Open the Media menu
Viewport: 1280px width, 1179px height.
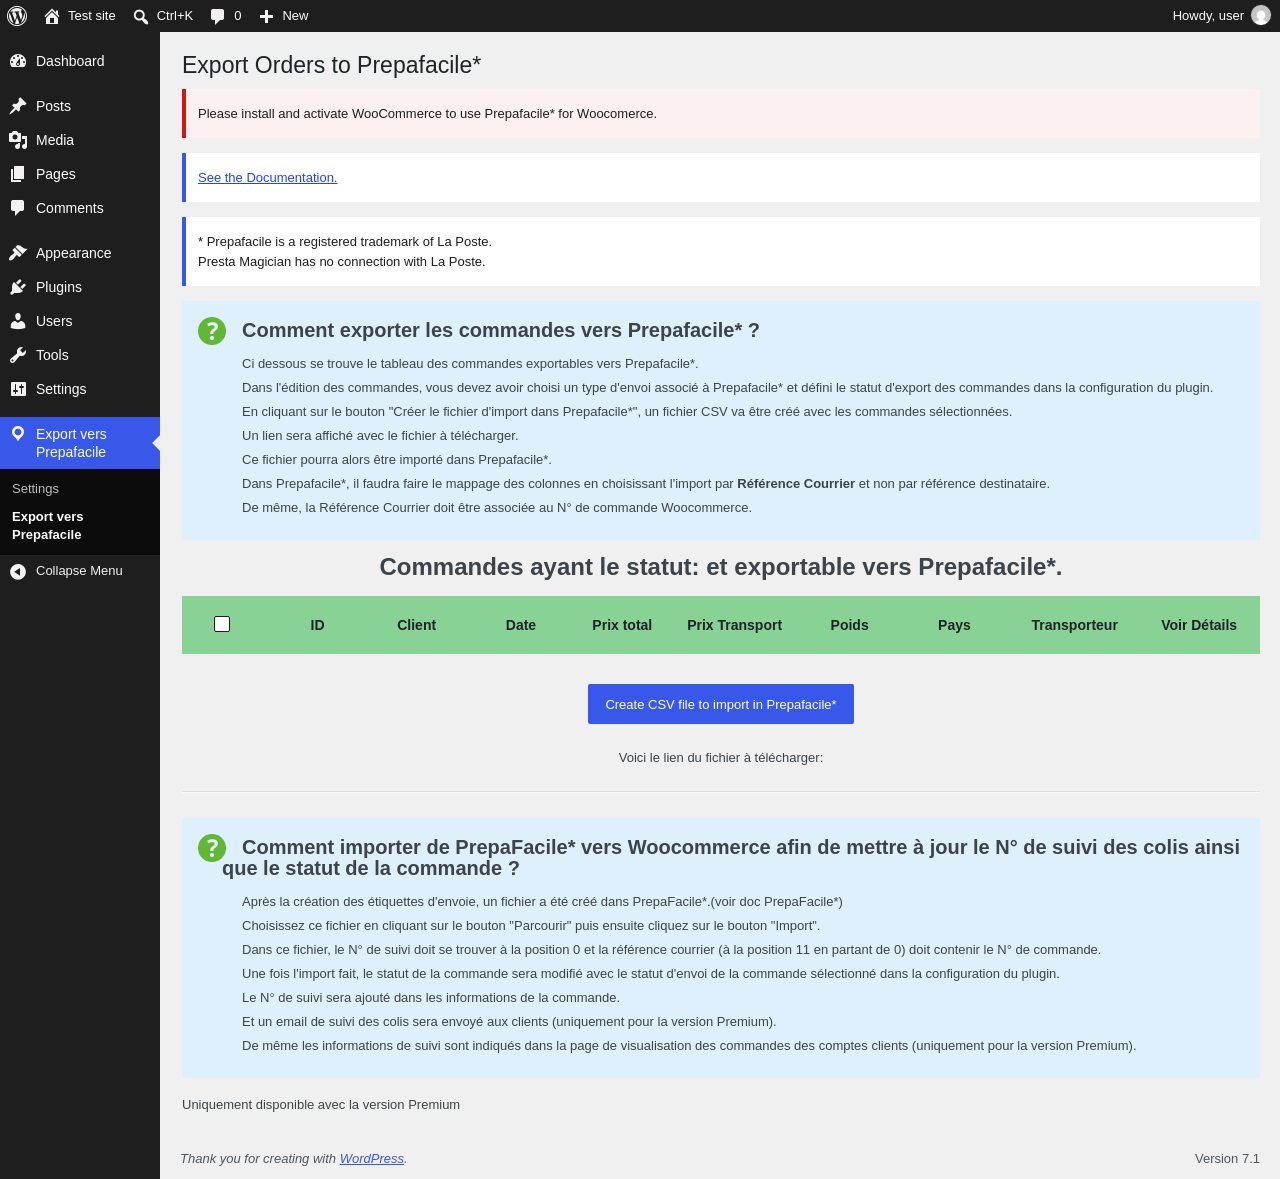coord(80,140)
